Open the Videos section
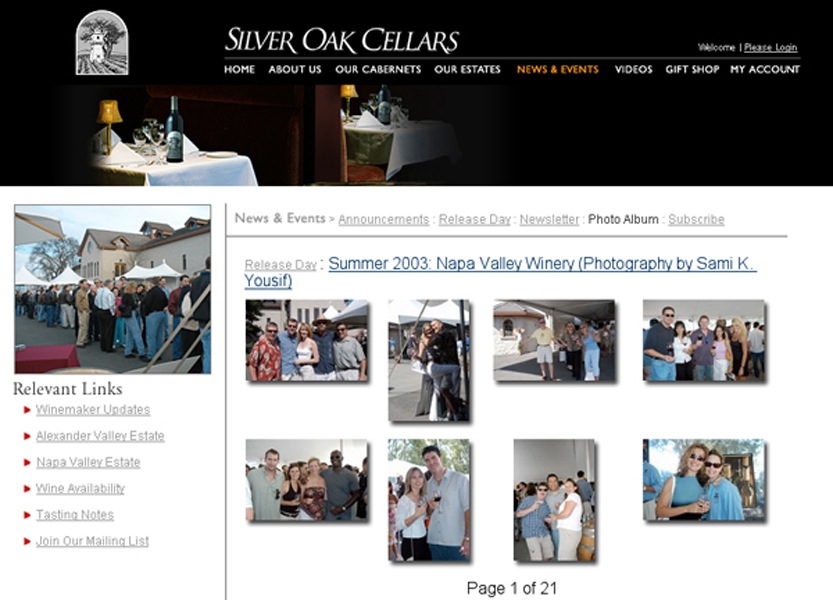833x600 pixels. 633,70
